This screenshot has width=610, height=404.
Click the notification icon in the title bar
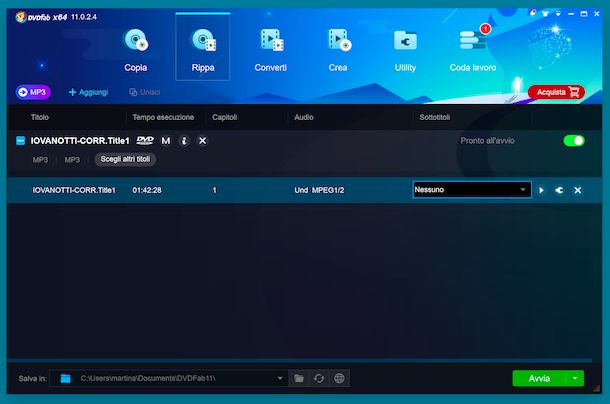pos(533,14)
